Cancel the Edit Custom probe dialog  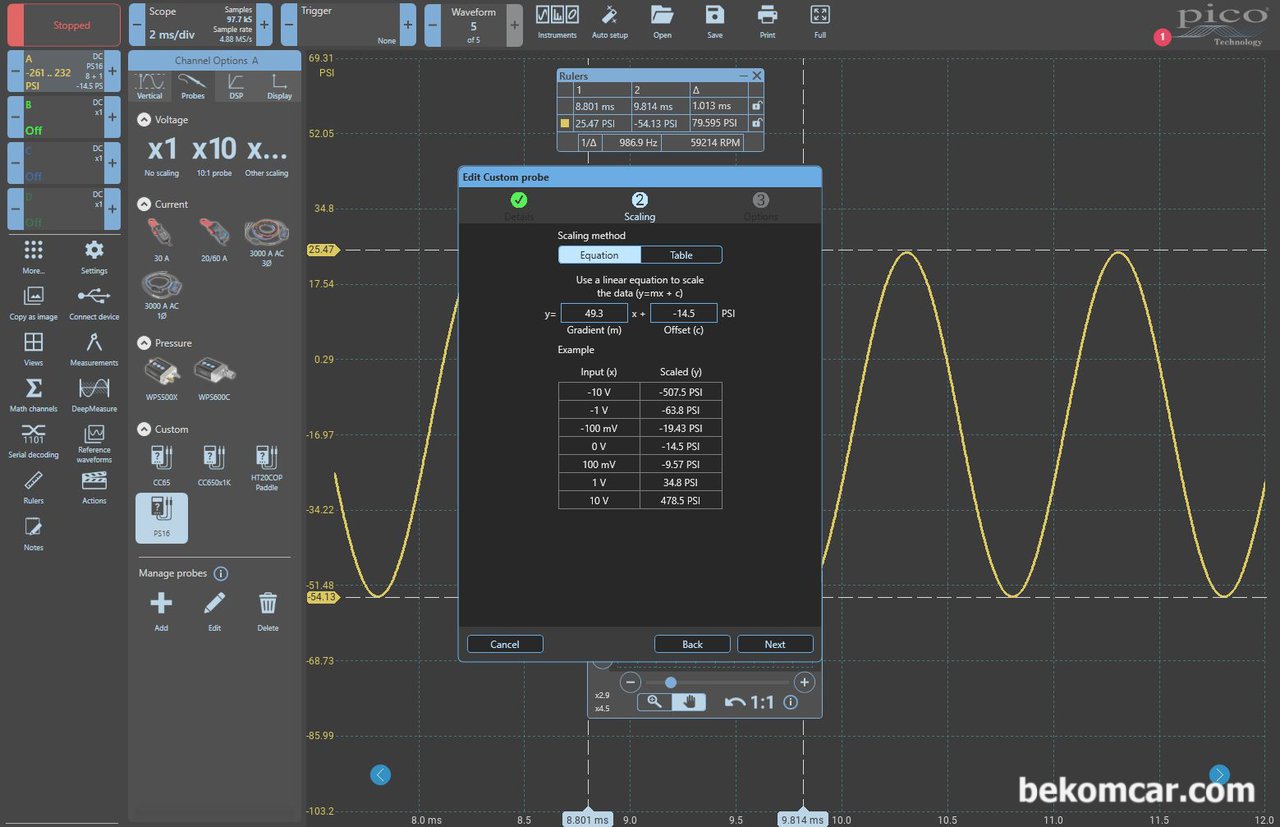tap(505, 644)
